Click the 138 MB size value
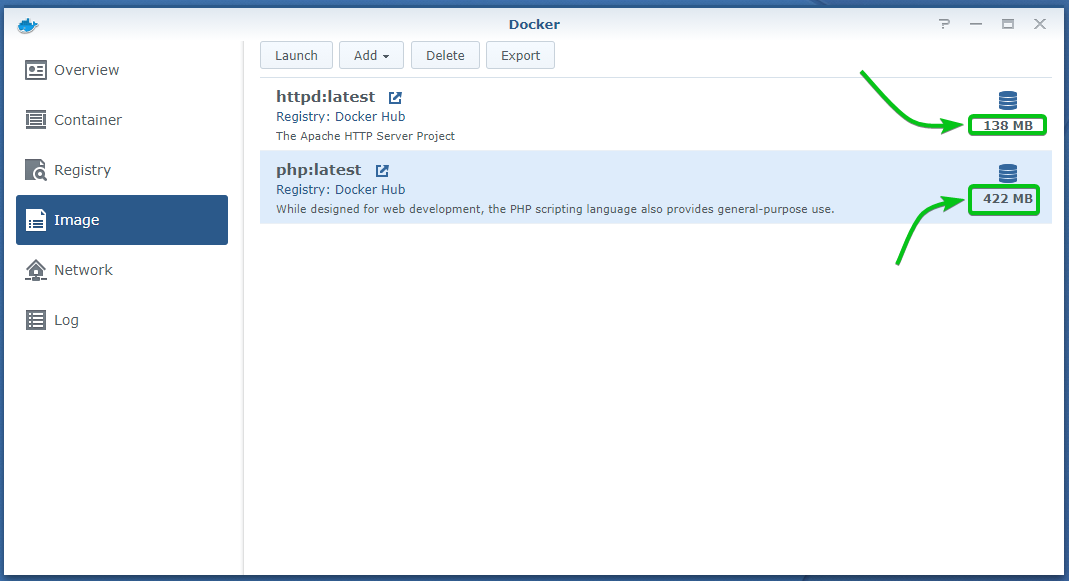The height and width of the screenshot is (581, 1069). [1008, 125]
